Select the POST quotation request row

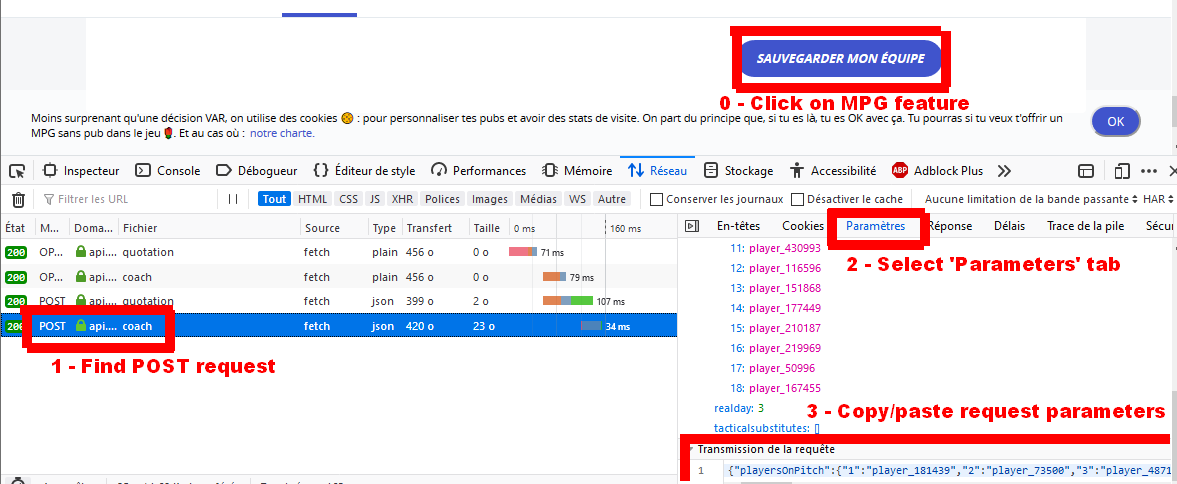coord(339,301)
